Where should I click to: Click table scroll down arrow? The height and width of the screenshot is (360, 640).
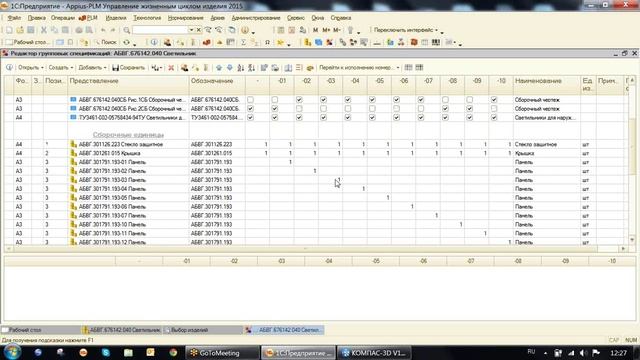[x=632, y=240]
